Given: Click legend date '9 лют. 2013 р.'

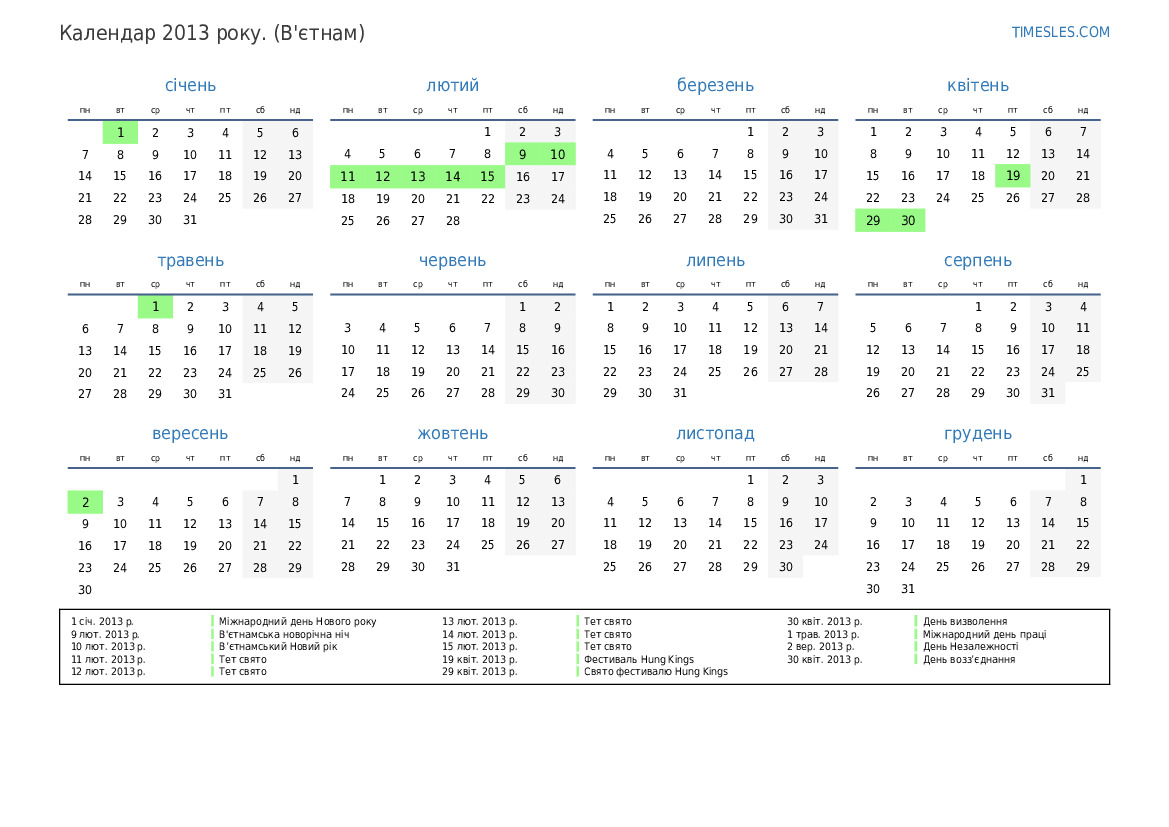Looking at the screenshot, I should click(105, 635).
